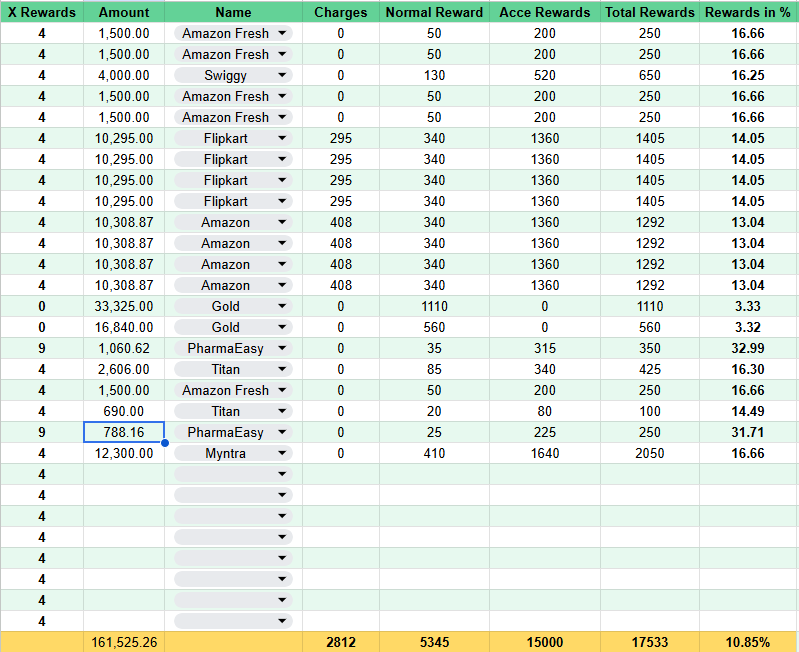Expand Gold dropdown in the 16,840.00 row
This screenshot has width=799, height=652.
pyautogui.click(x=282, y=327)
